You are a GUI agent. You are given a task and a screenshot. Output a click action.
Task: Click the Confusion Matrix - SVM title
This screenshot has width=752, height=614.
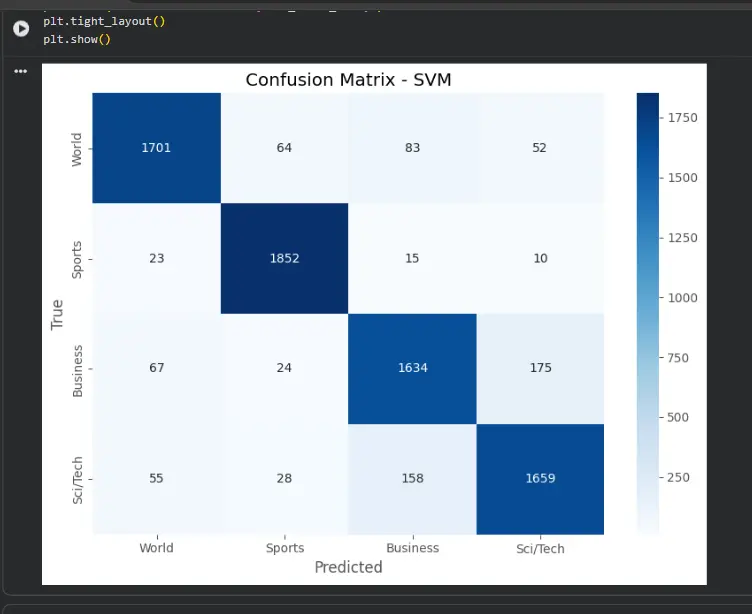(349, 80)
